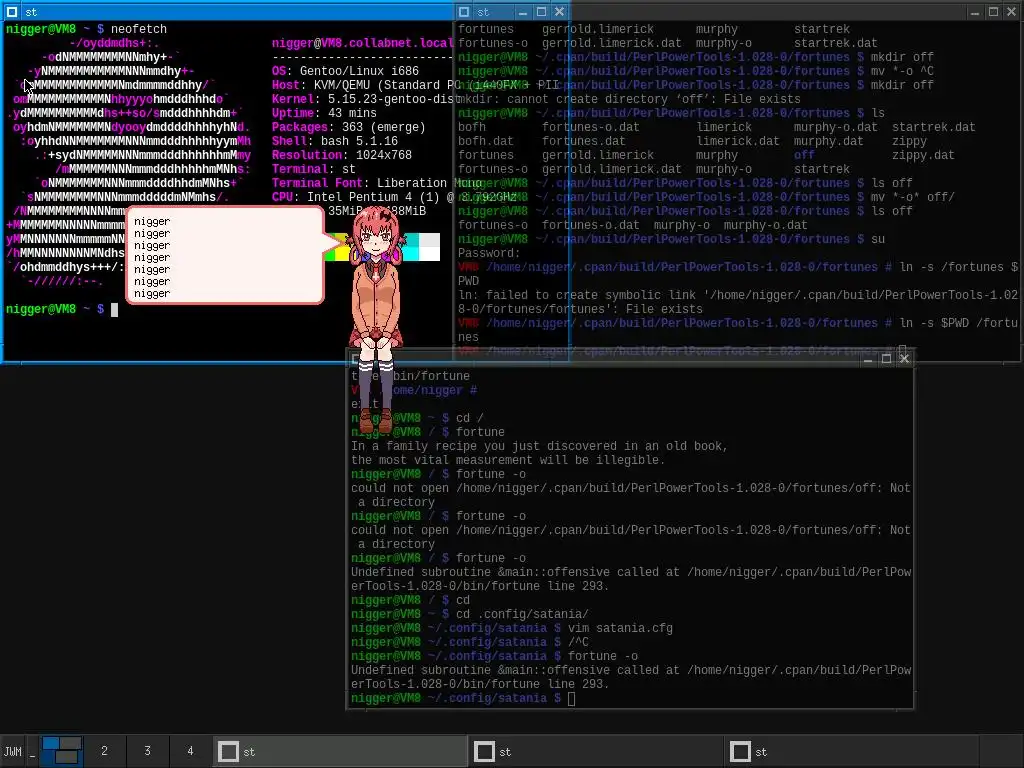Click the middle taskbar st window icon
The image size is (1024, 768).
click(x=484, y=752)
